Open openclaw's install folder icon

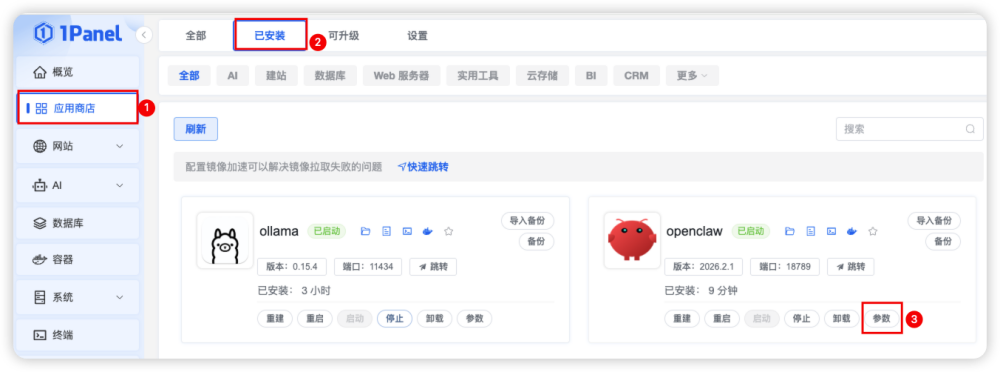(x=790, y=232)
